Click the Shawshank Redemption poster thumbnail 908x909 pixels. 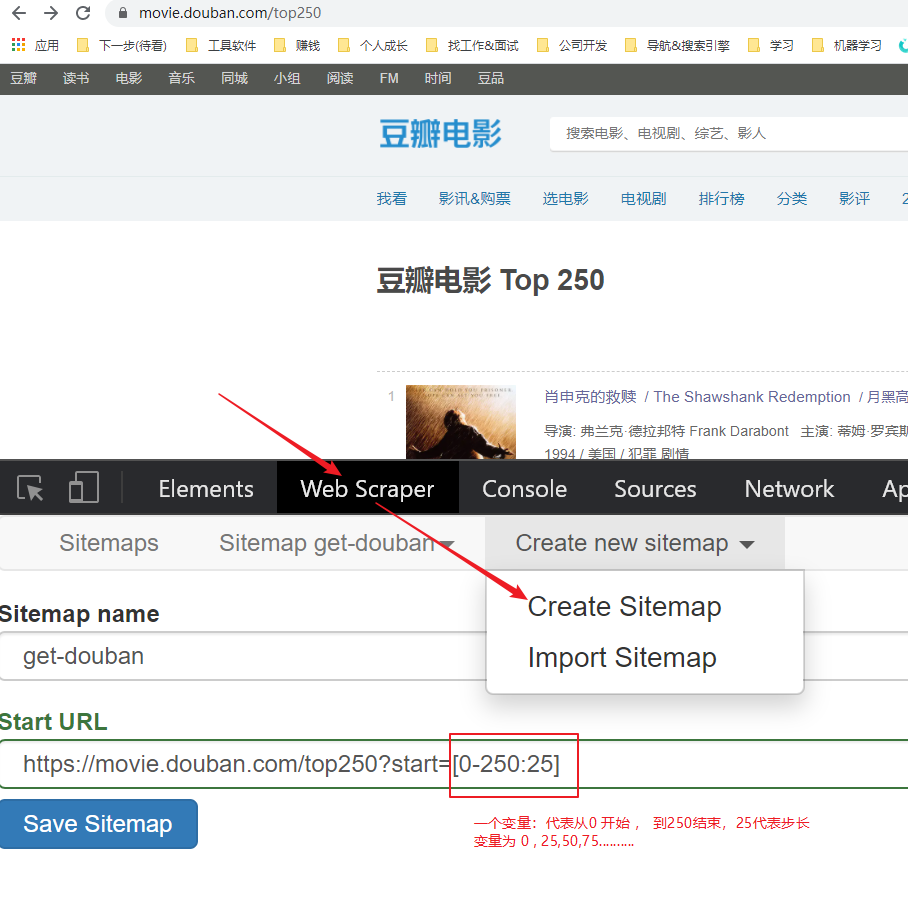461,422
